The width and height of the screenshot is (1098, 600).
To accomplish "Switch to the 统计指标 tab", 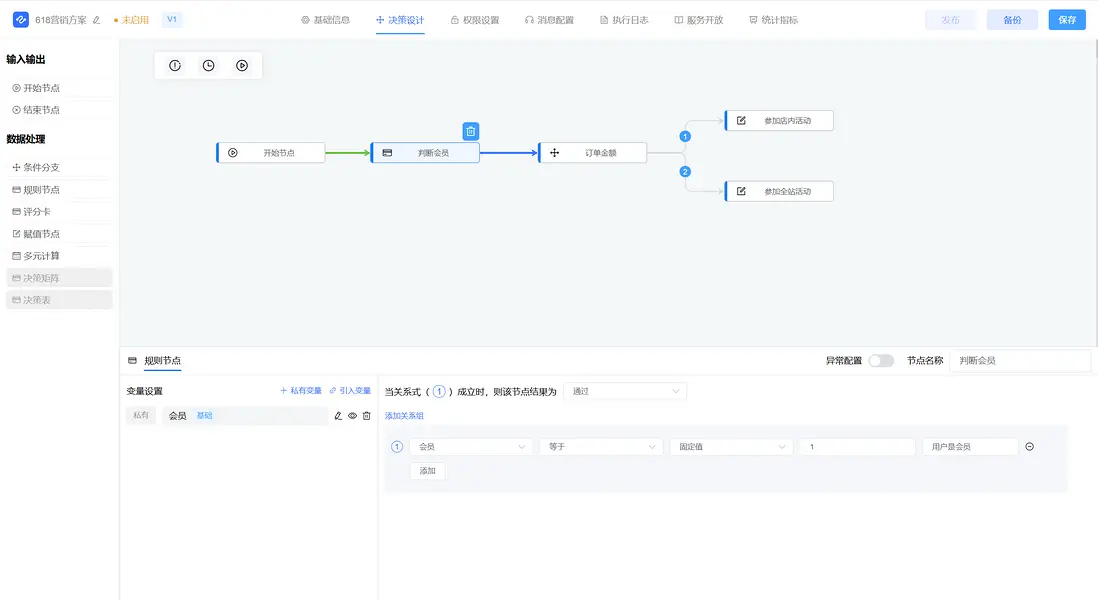I will point(773,20).
